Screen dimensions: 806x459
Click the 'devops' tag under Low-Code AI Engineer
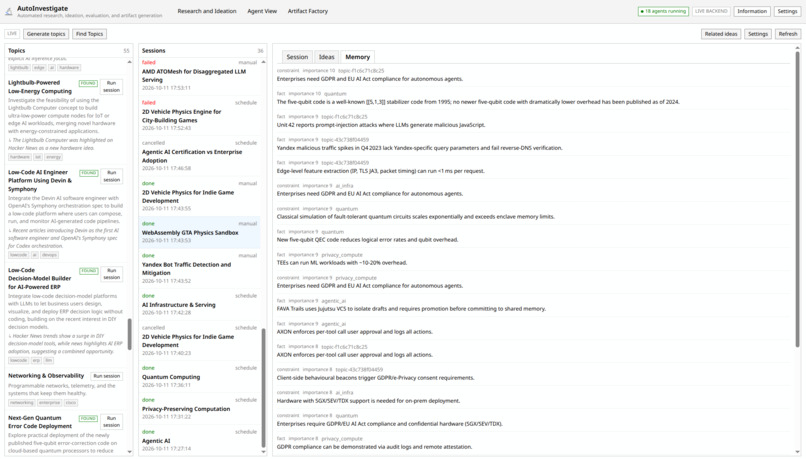point(50,255)
